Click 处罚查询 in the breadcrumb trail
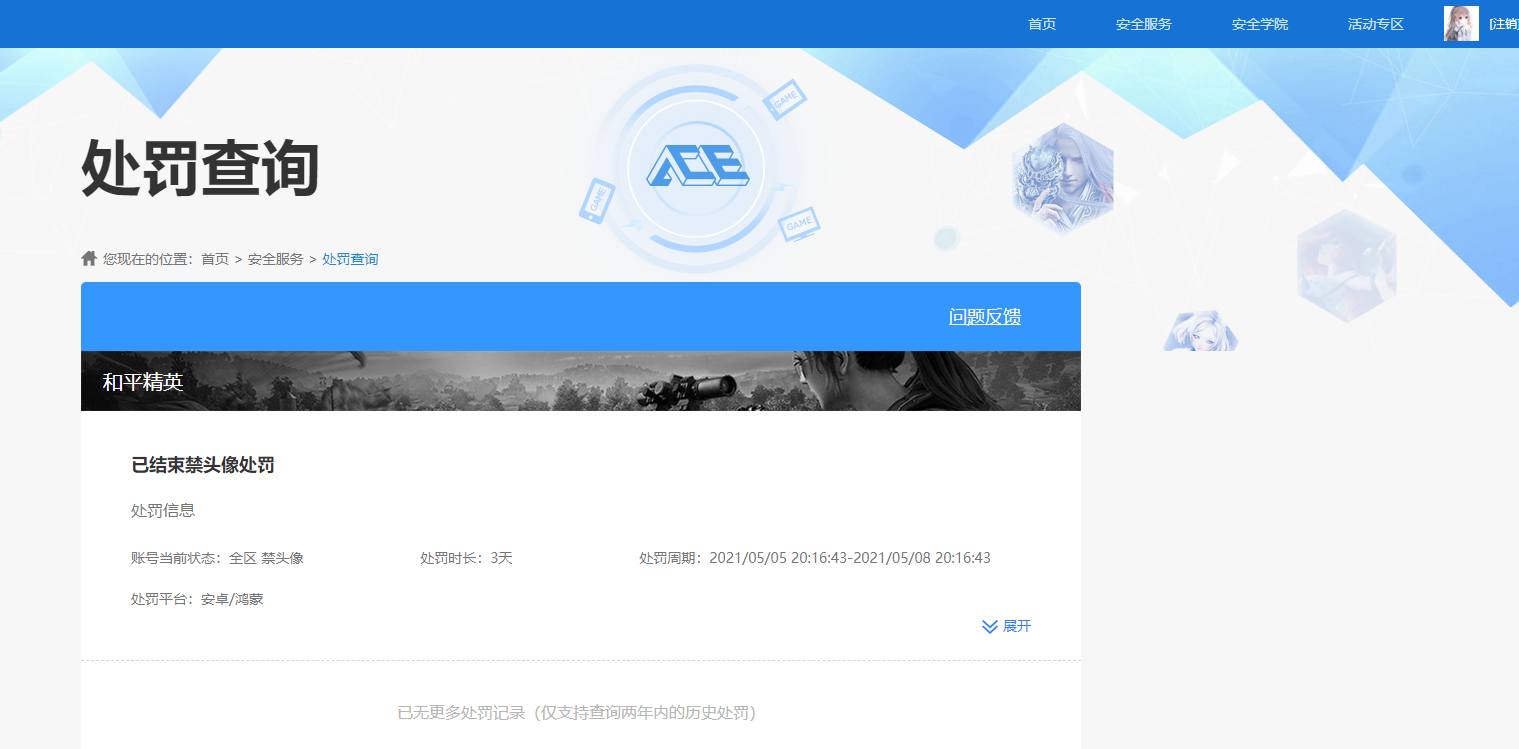The height and width of the screenshot is (749, 1519). [x=350, y=258]
